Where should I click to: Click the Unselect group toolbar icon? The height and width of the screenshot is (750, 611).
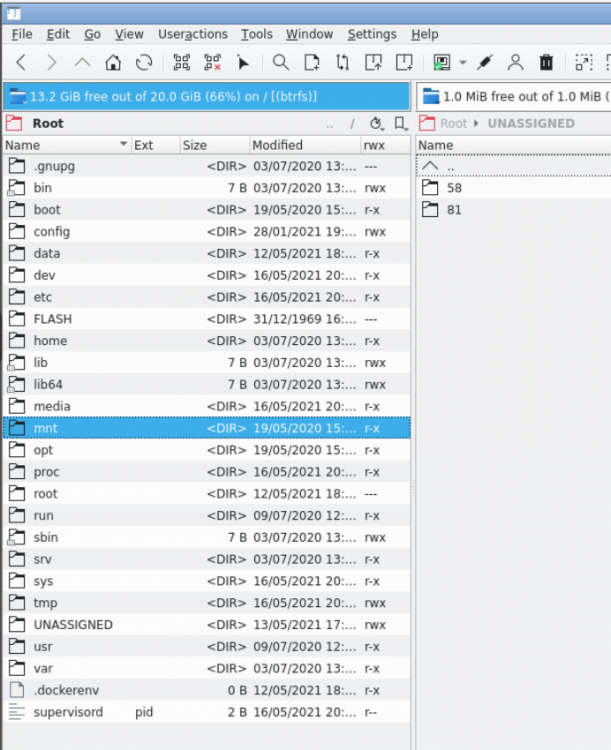coord(212,63)
